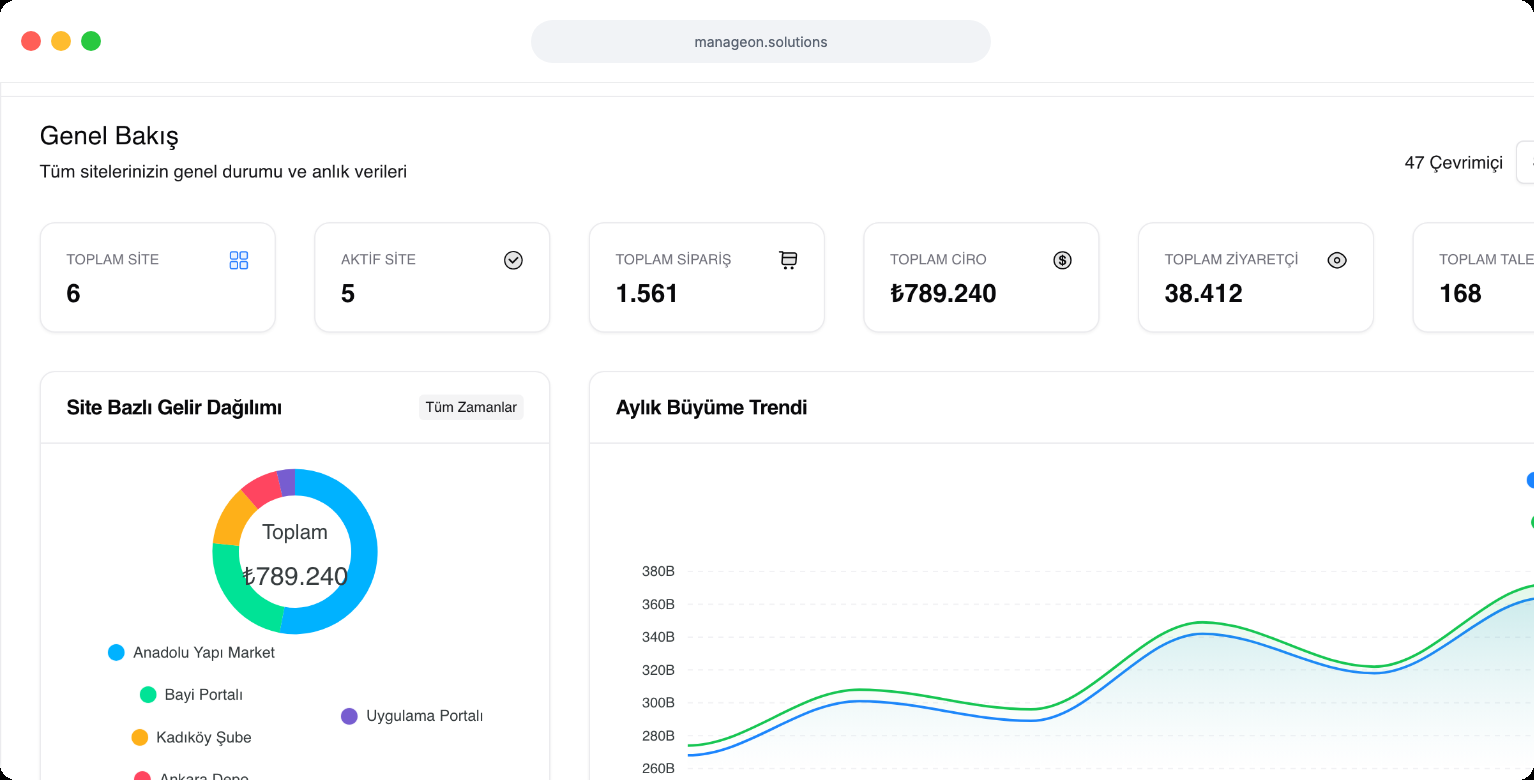1534x780 pixels.
Task: Click the grid icon in Toplam Site card
Action: [239, 261]
